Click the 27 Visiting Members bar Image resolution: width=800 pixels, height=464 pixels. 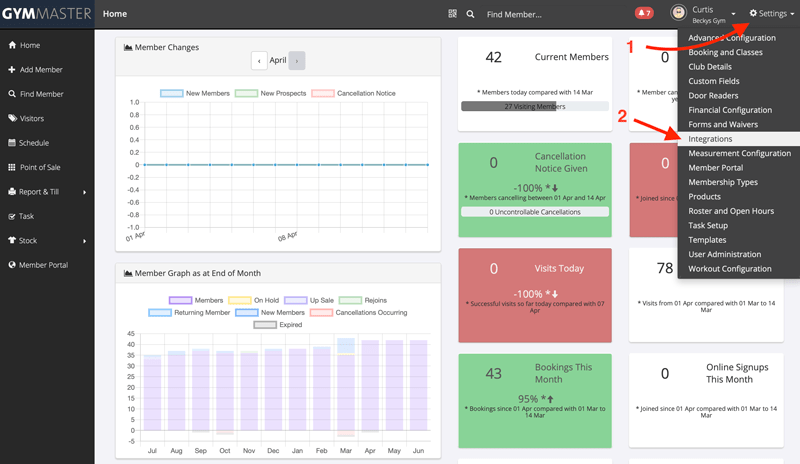[x=535, y=106]
